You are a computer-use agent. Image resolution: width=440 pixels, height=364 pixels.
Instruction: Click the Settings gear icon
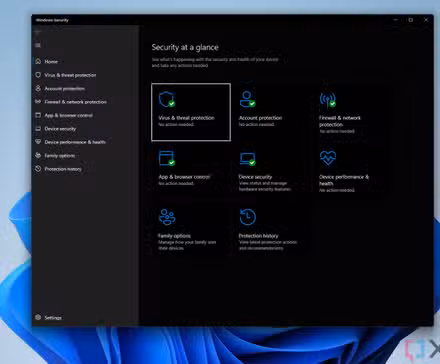click(38, 317)
